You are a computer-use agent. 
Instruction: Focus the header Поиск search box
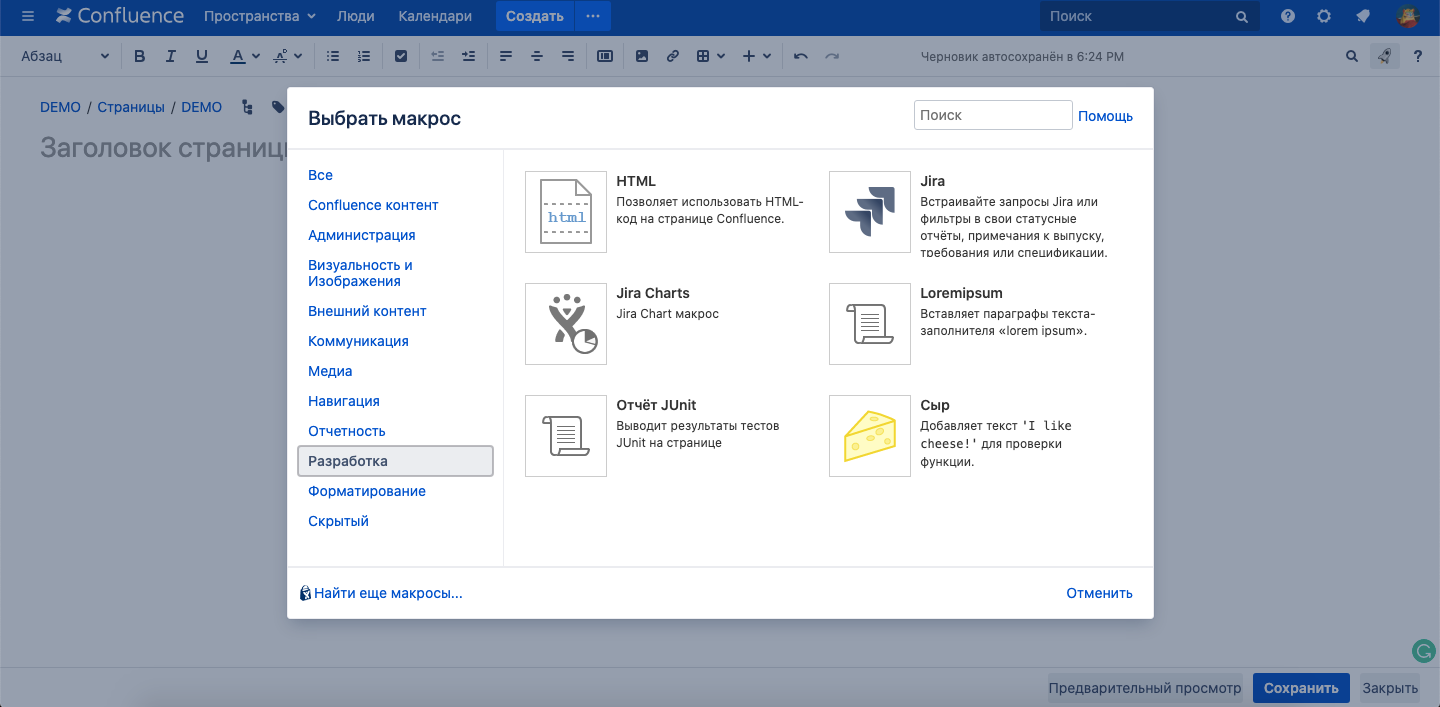click(1148, 16)
